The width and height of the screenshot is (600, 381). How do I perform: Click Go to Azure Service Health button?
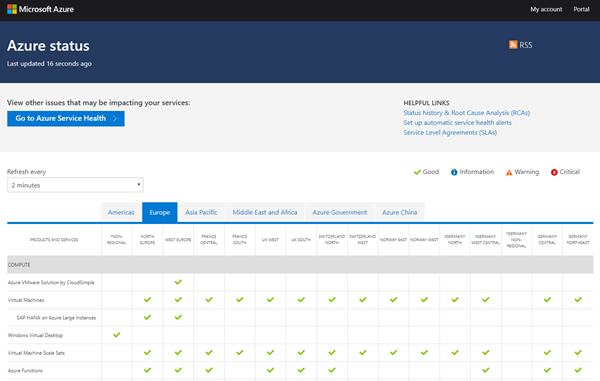66,119
